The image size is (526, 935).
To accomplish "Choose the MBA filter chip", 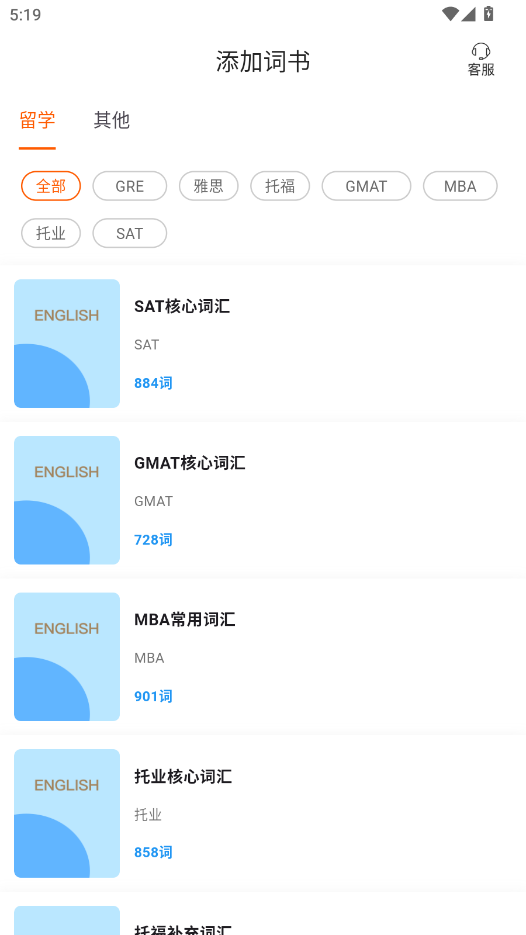I will click(x=460, y=186).
